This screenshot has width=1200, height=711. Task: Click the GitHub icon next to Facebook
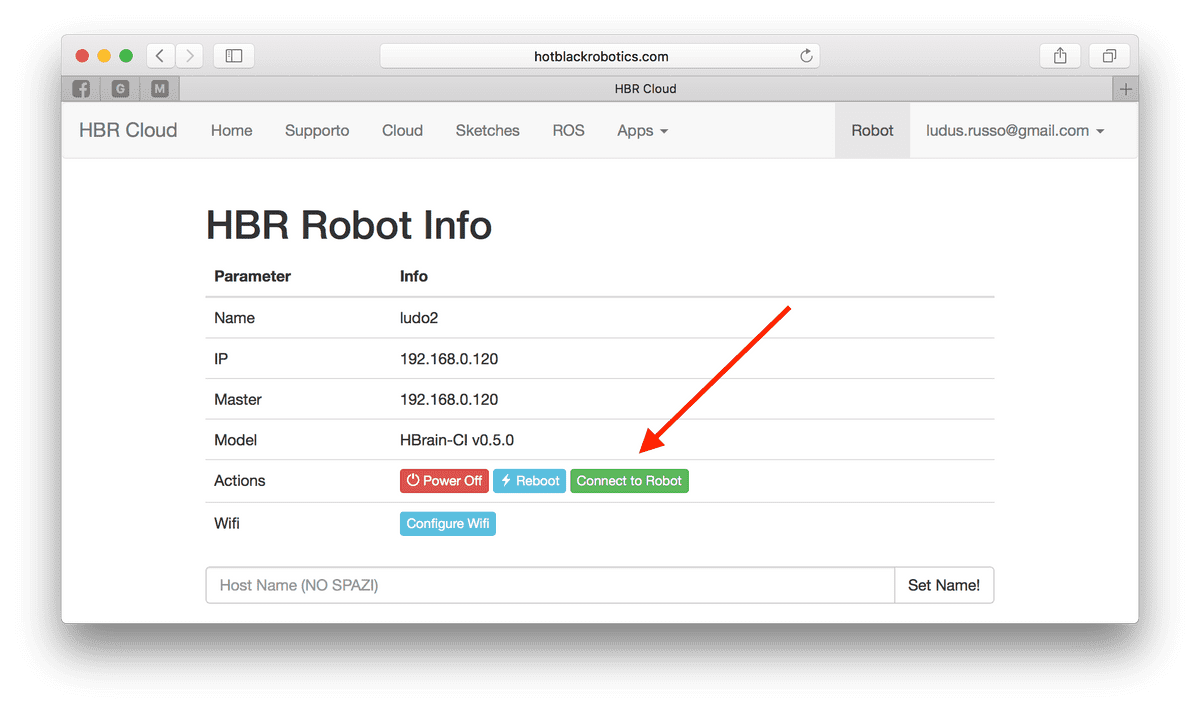(x=119, y=88)
